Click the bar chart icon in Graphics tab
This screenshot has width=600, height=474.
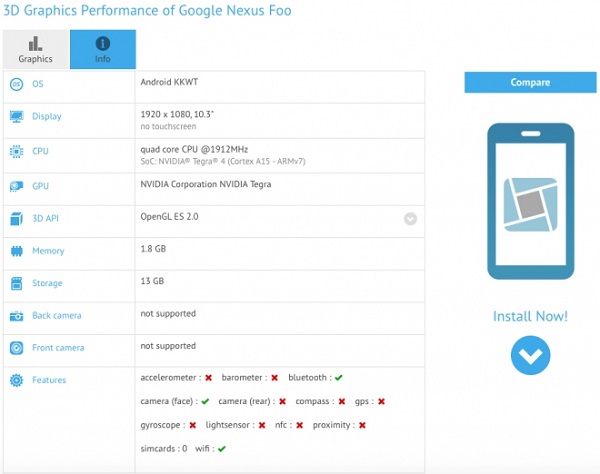pos(35,44)
